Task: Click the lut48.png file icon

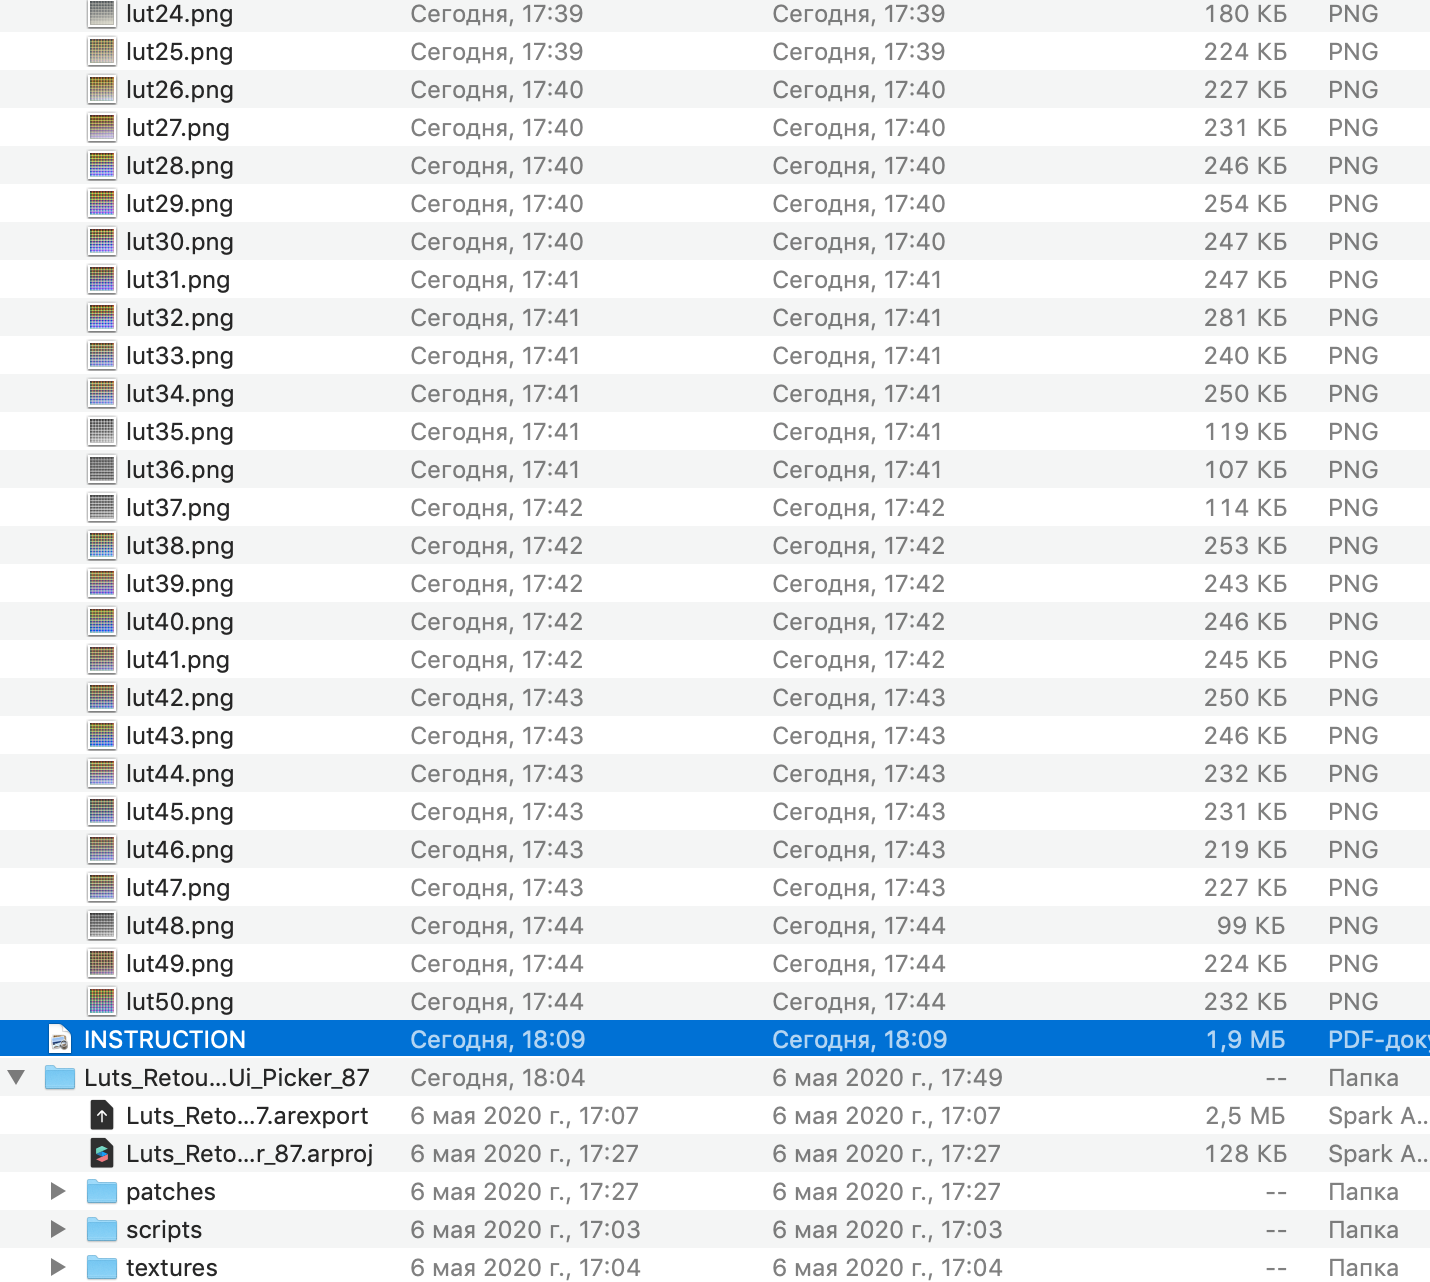Action: pos(102,926)
